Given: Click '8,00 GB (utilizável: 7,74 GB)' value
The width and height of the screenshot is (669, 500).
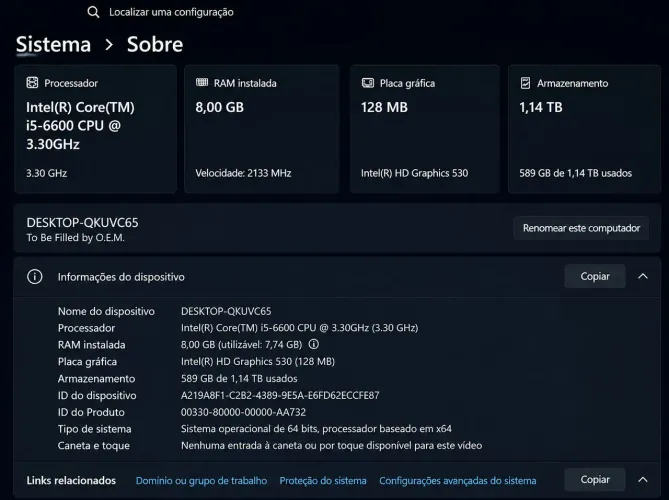Looking at the screenshot, I should (241, 344).
